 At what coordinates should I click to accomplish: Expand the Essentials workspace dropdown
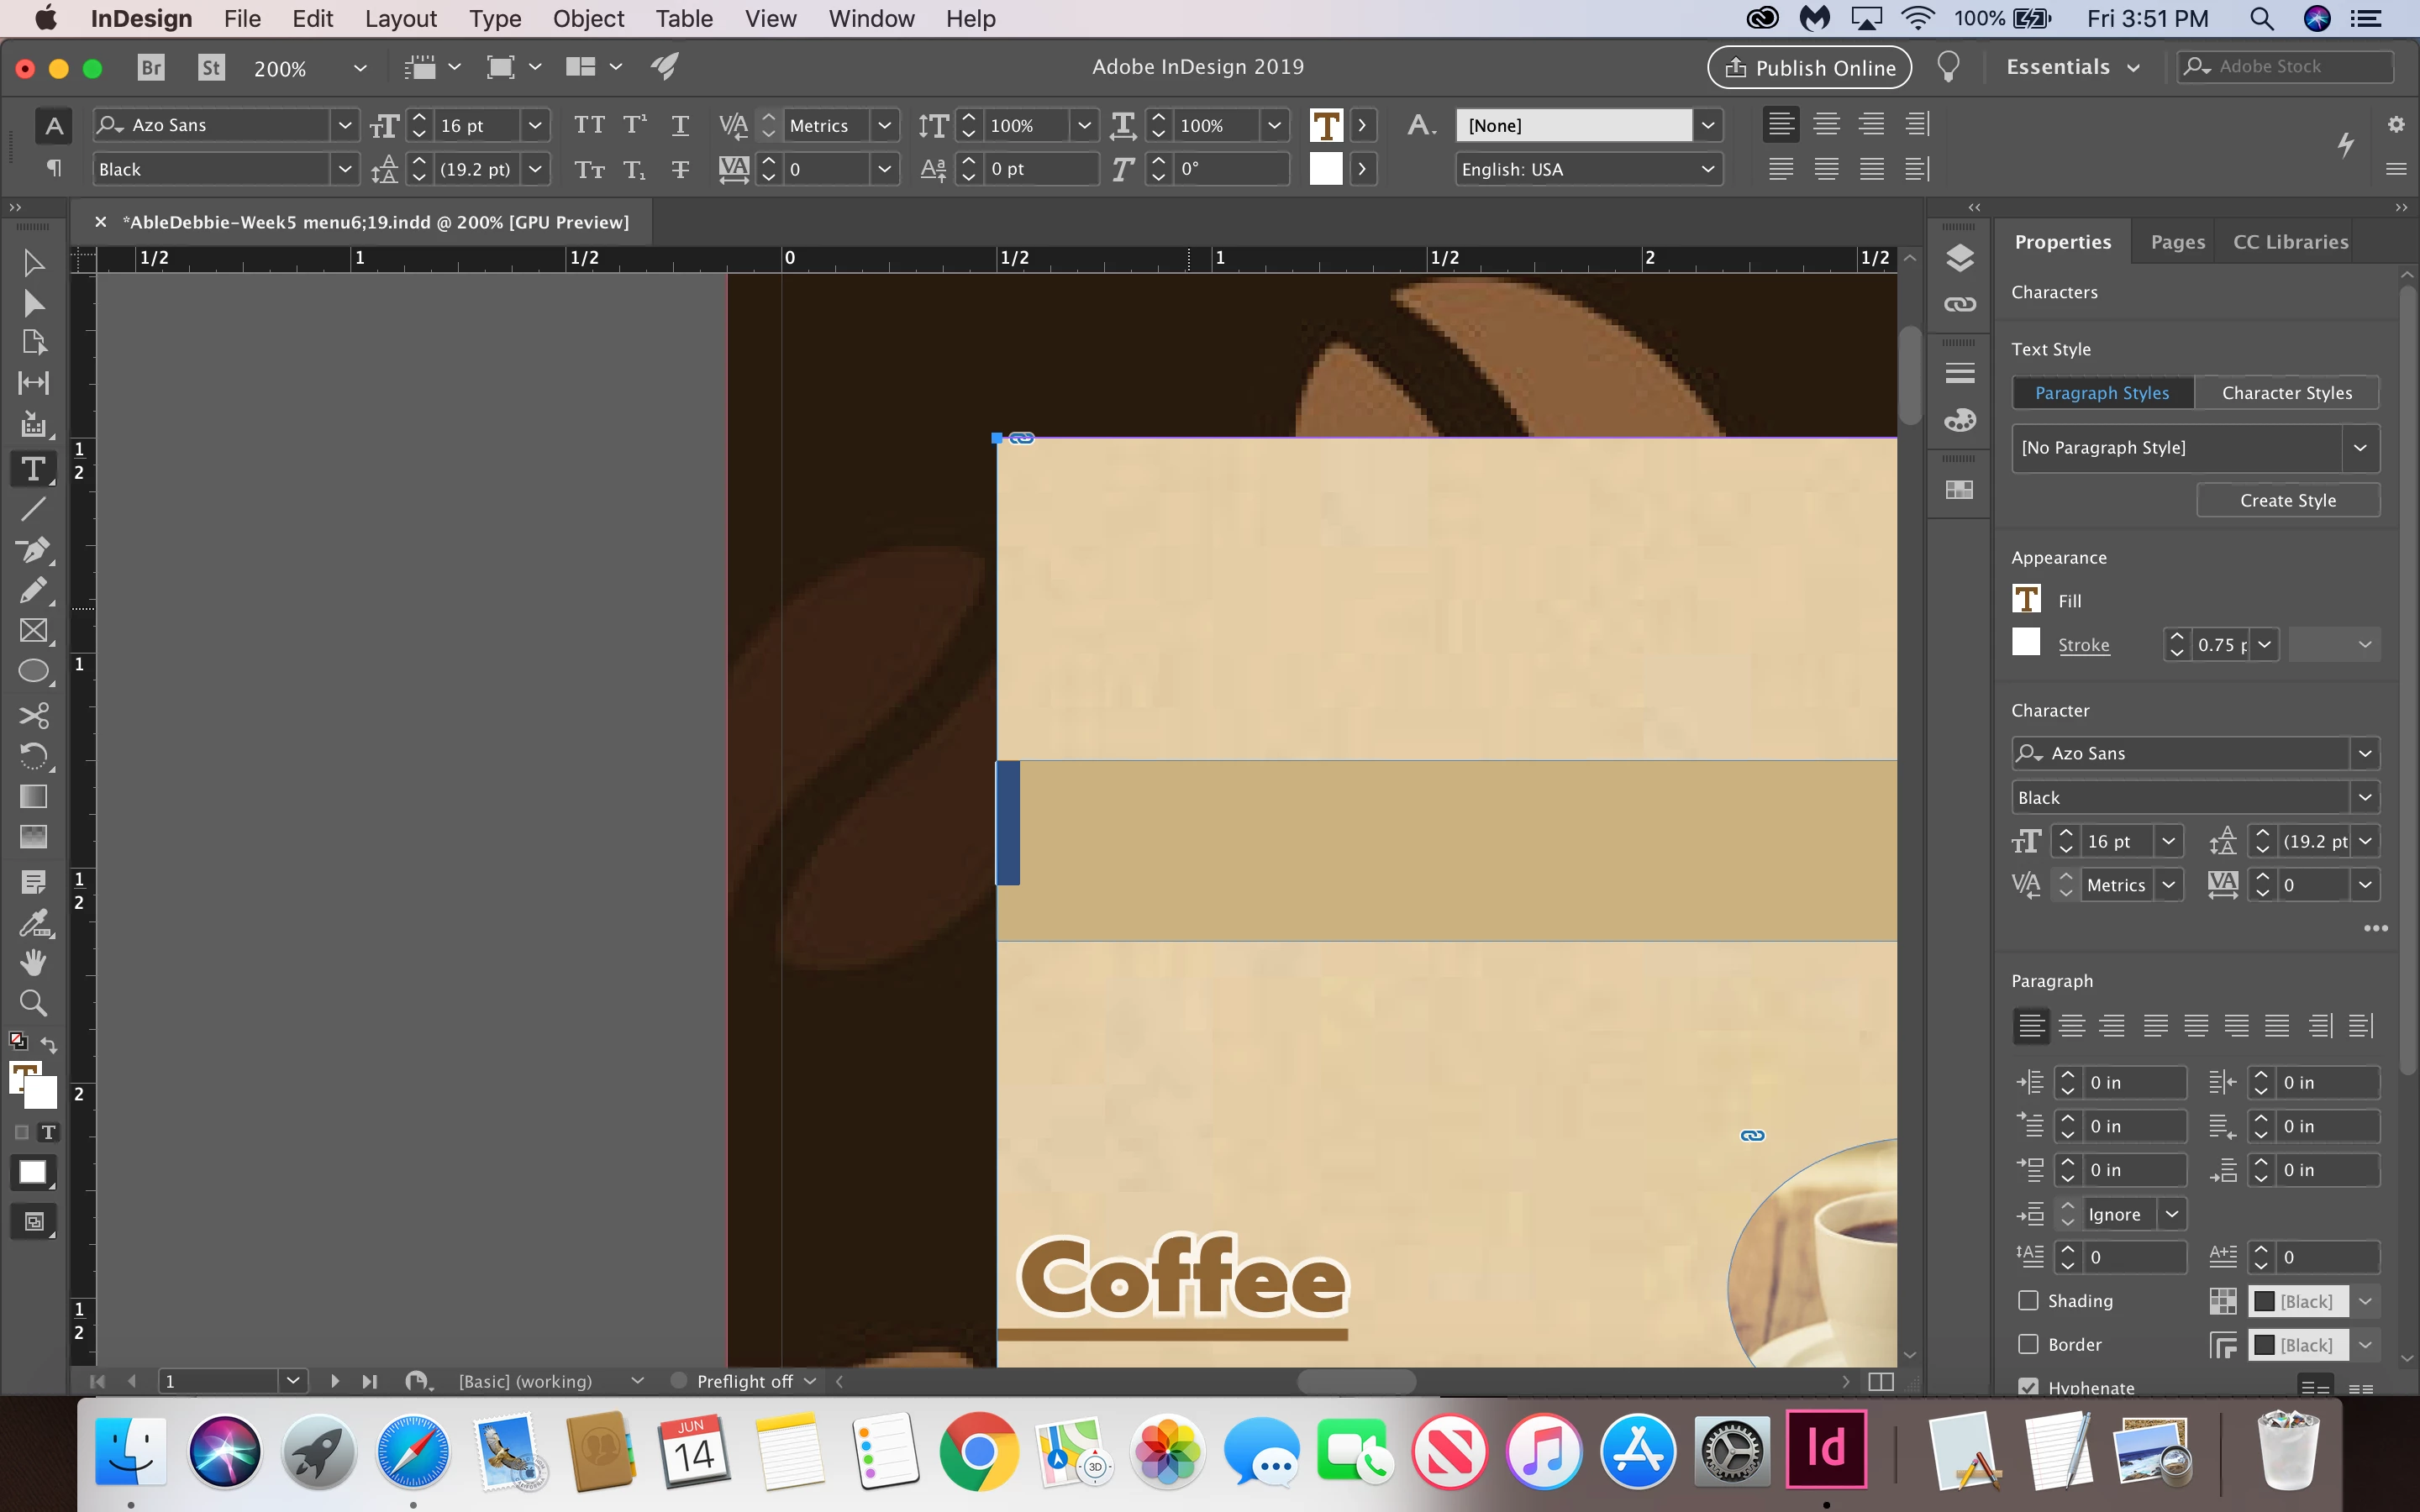[x=2072, y=67]
